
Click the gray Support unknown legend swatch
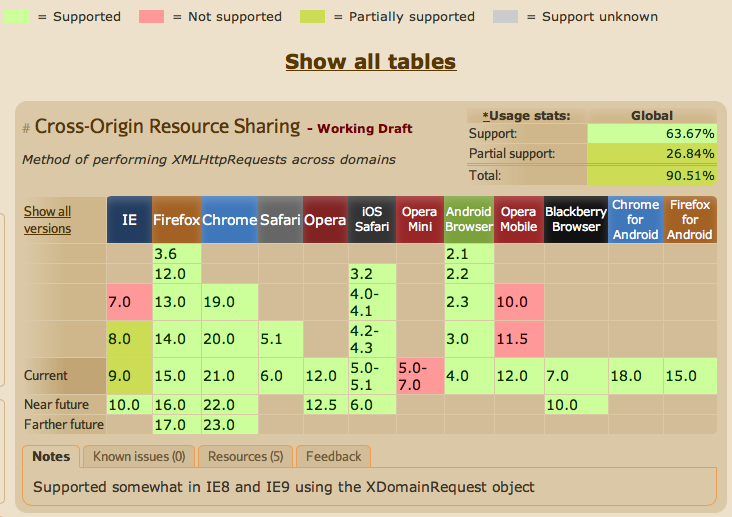point(506,17)
